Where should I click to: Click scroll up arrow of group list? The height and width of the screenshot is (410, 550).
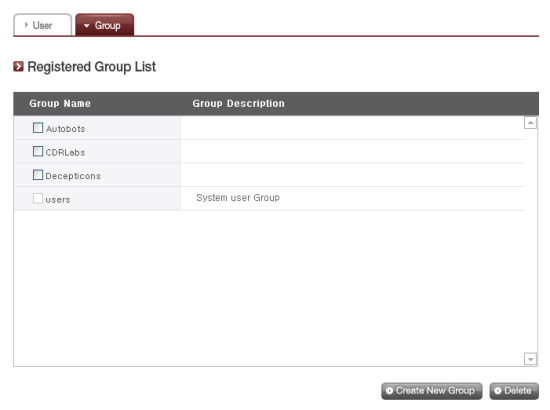point(530,123)
